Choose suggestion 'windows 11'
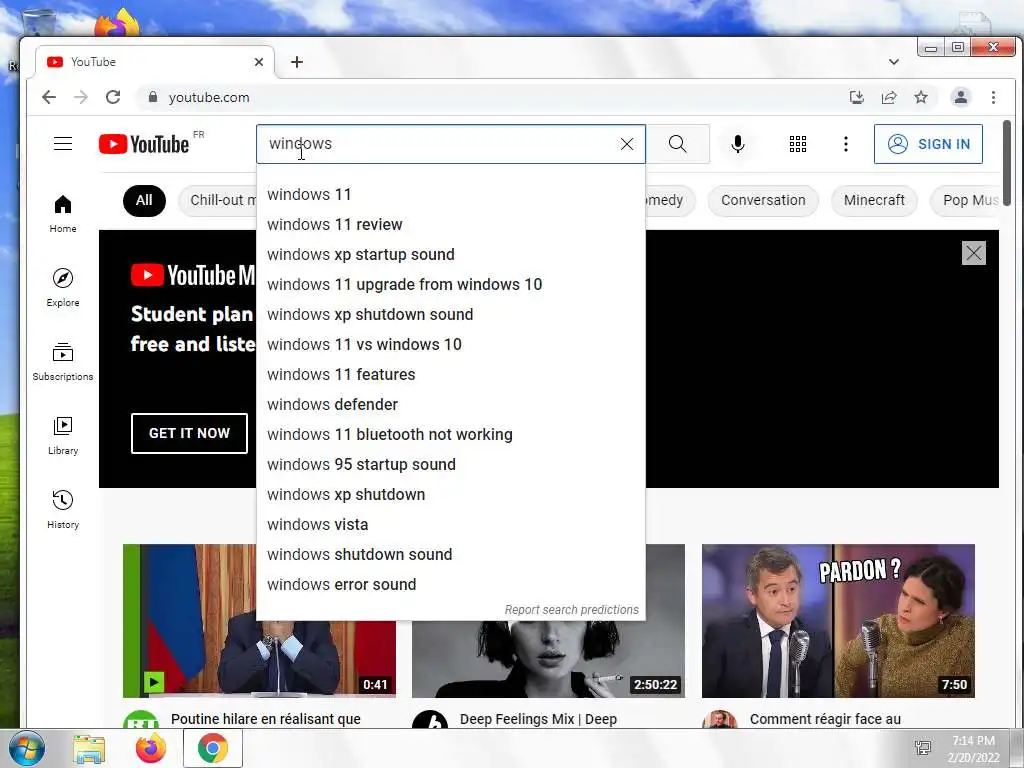 [451, 195]
